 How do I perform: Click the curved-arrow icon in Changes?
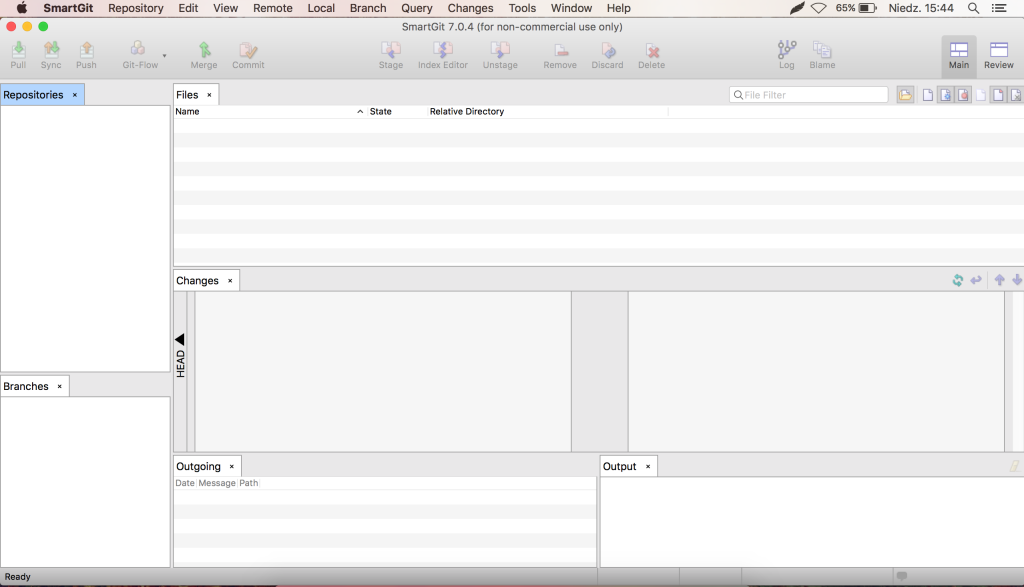[976, 280]
